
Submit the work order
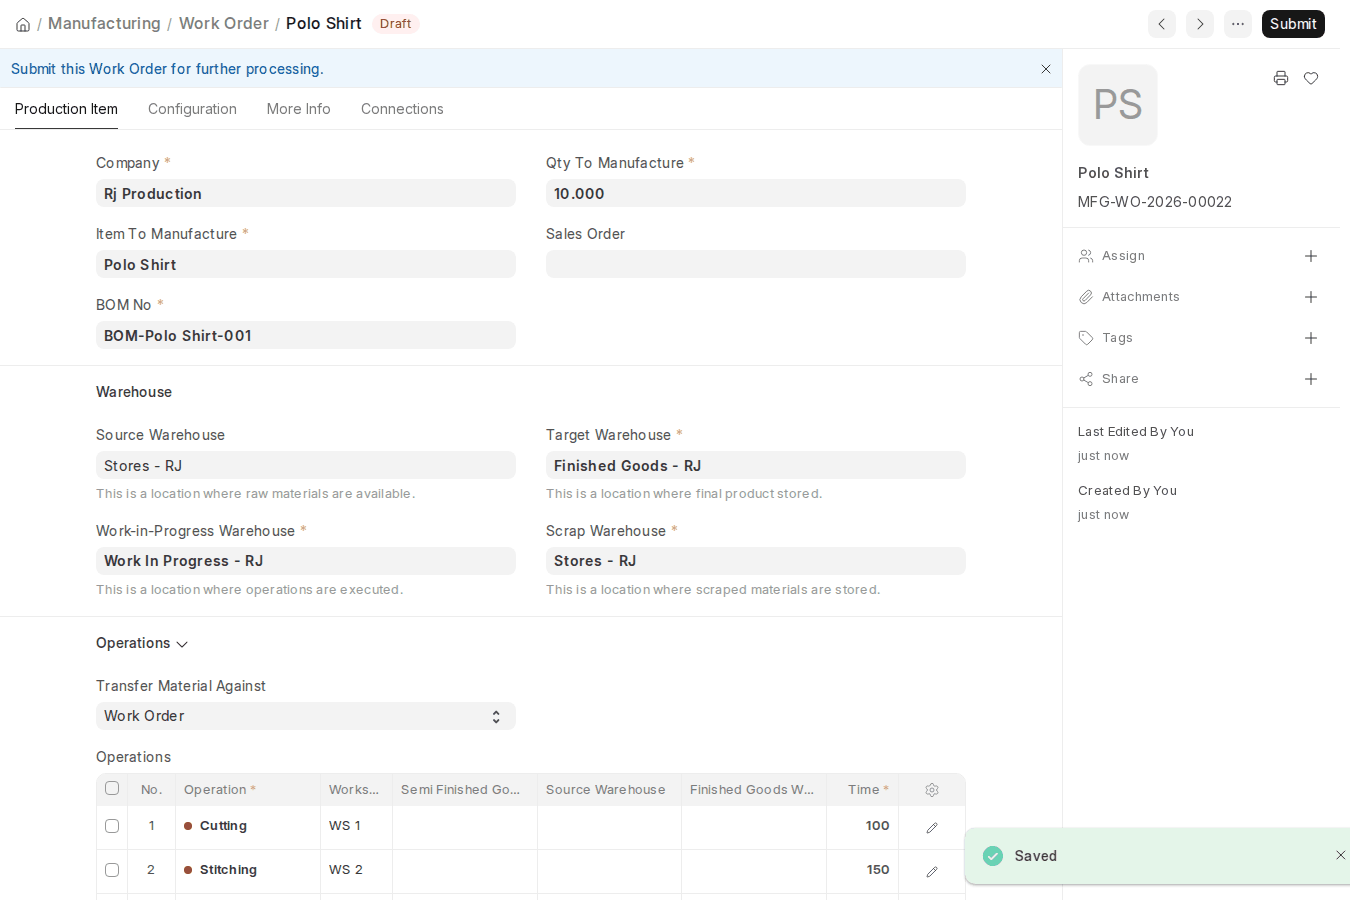click(x=1293, y=24)
